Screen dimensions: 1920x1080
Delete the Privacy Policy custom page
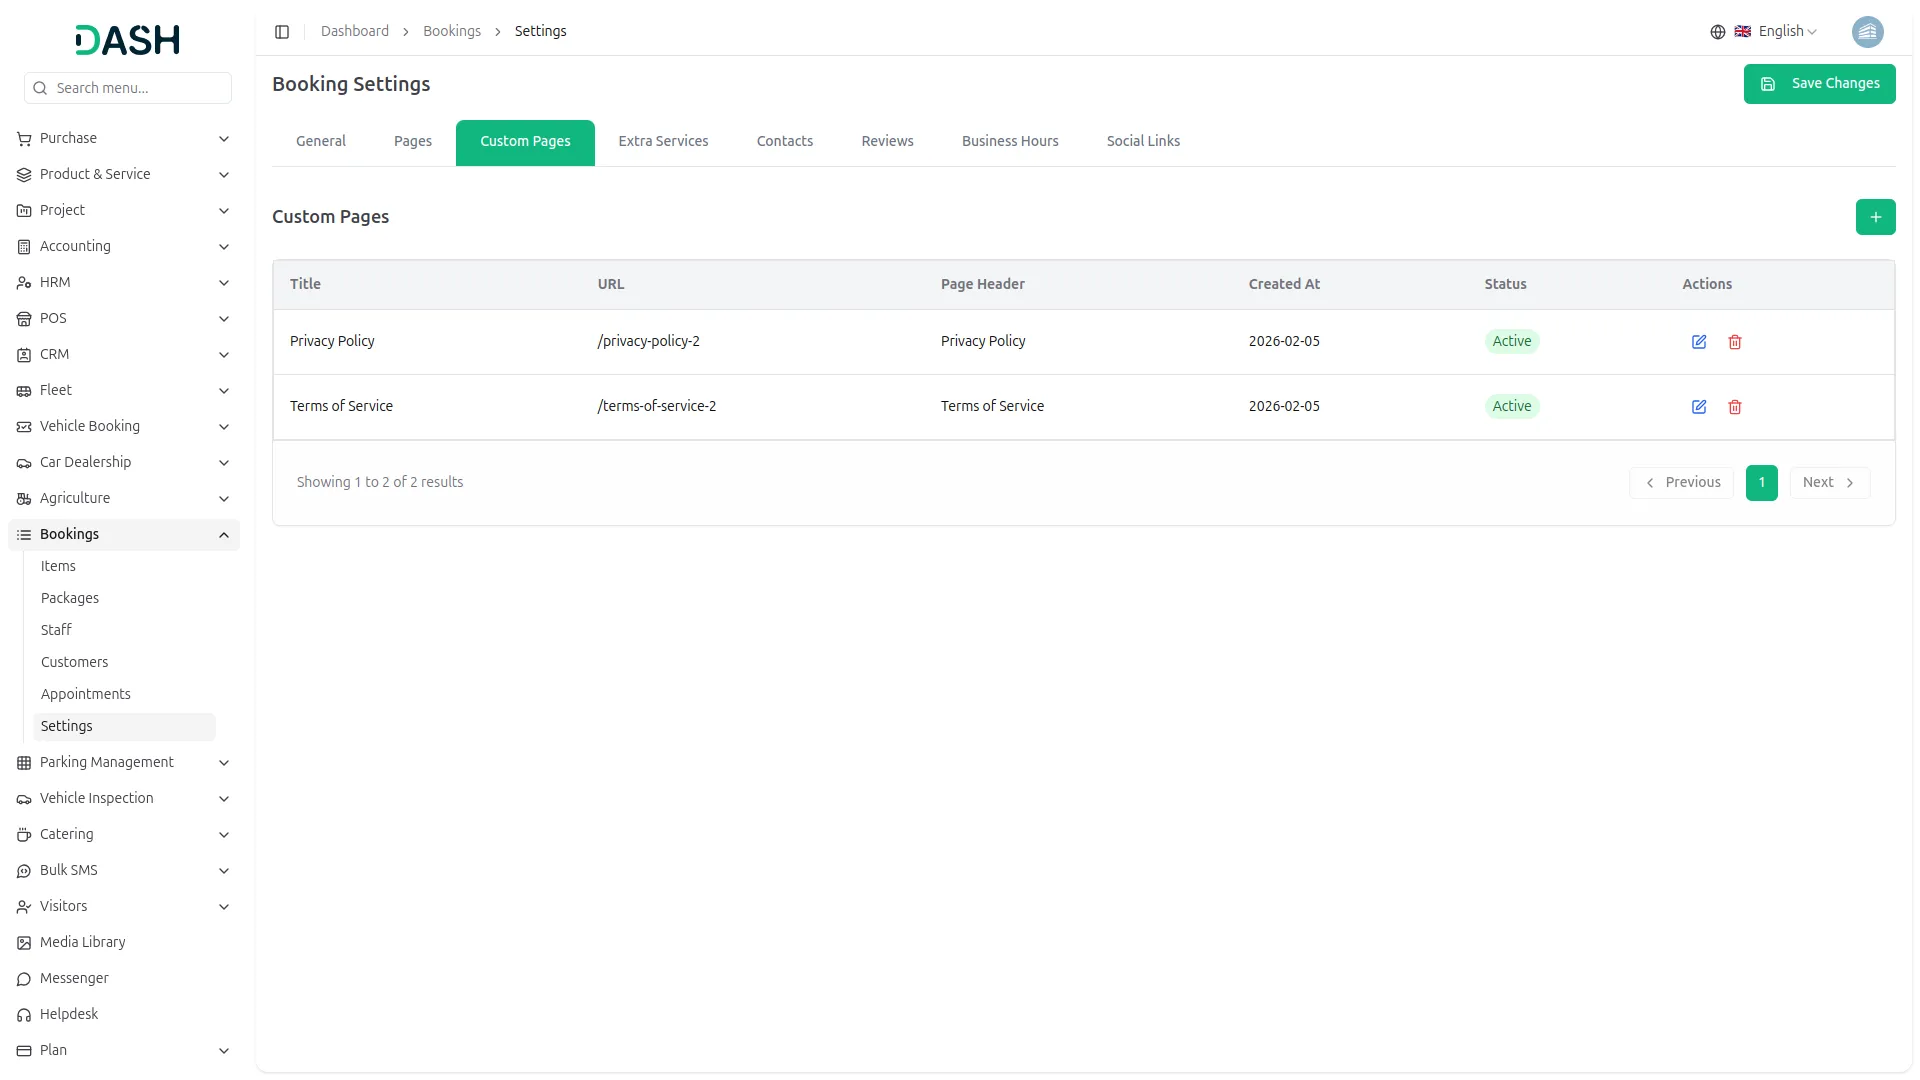tap(1735, 342)
